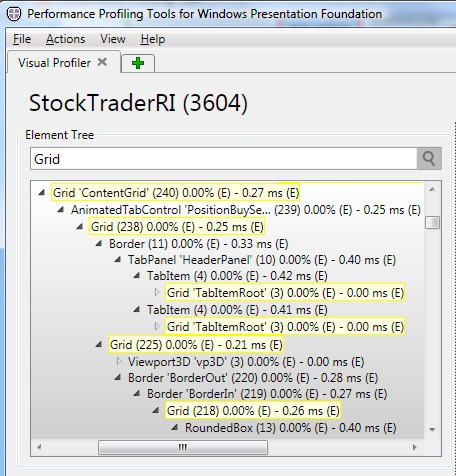This screenshot has width=456, height=476.
Task: Select the Grid (225) tree item
Action: click(x=196, y=344)
